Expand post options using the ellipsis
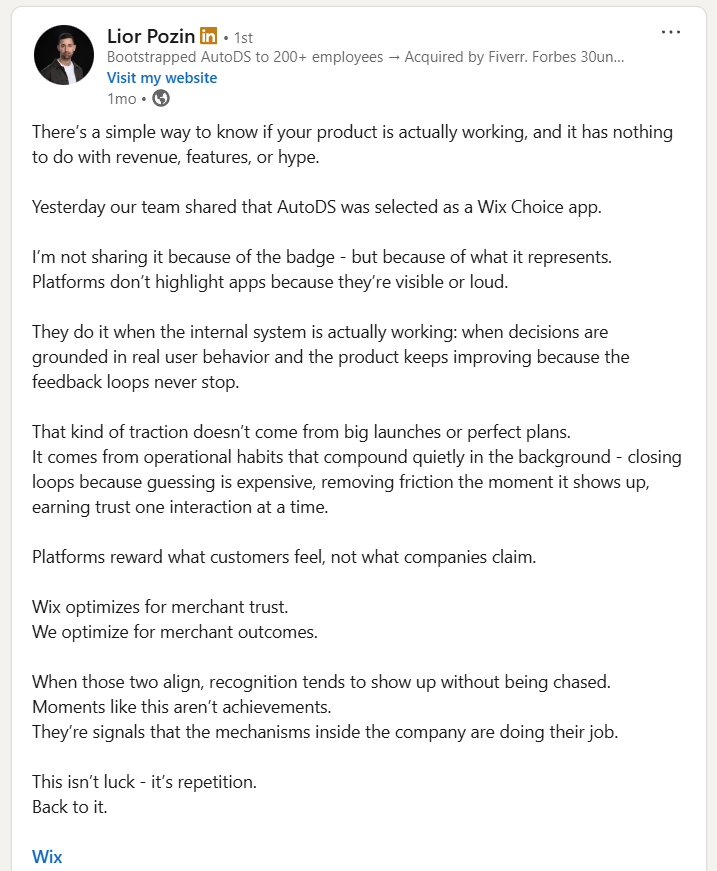Image resolution: width=717 pixels, height=871 pixels. tap(670, 31)
